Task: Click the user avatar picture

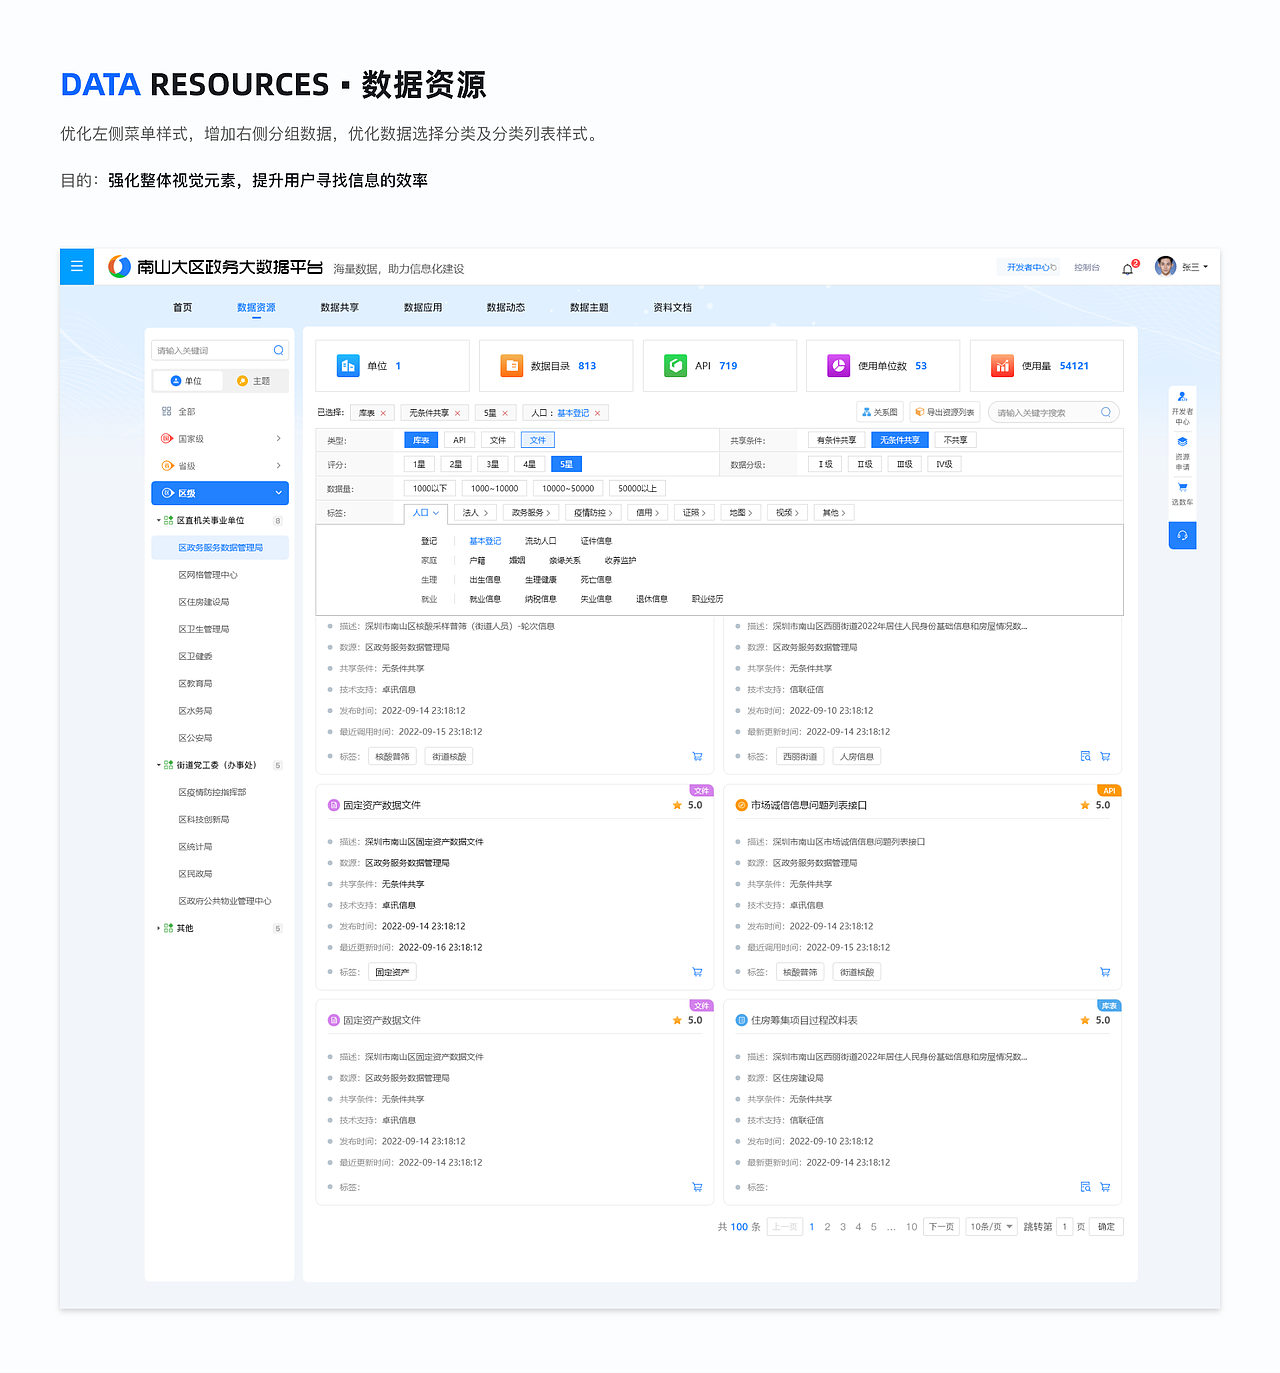Action: click(x=1165, y=266)
